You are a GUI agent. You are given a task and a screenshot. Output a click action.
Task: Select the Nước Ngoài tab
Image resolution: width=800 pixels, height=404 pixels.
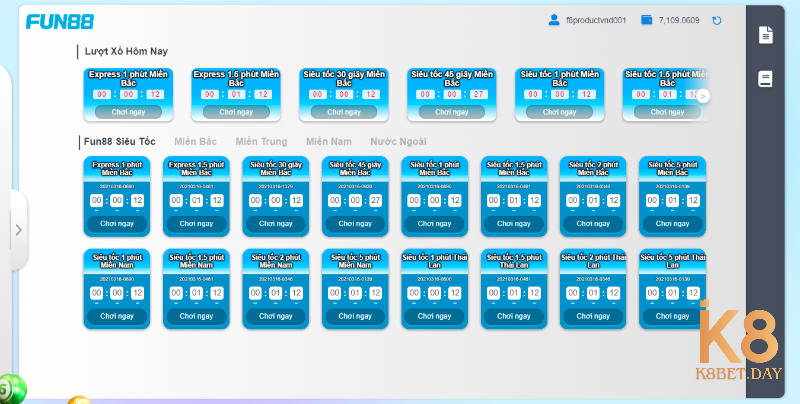[399, 142]
